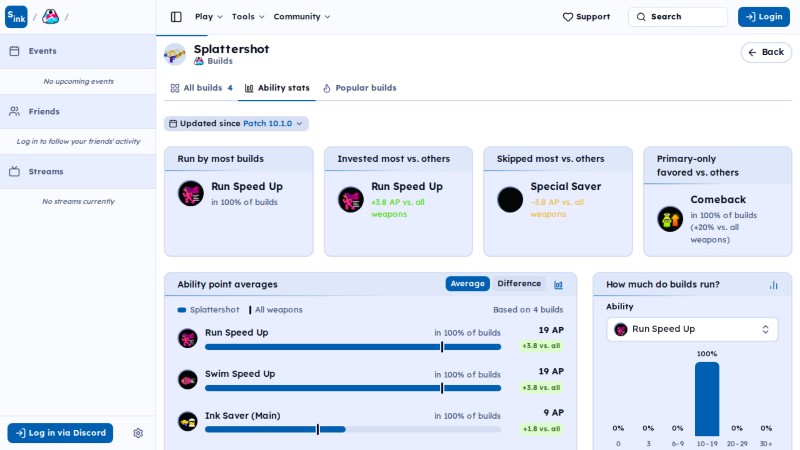800x450 pixels.
Task: Click 'Special Saver' card title
Action: click(x=566, y=187)
